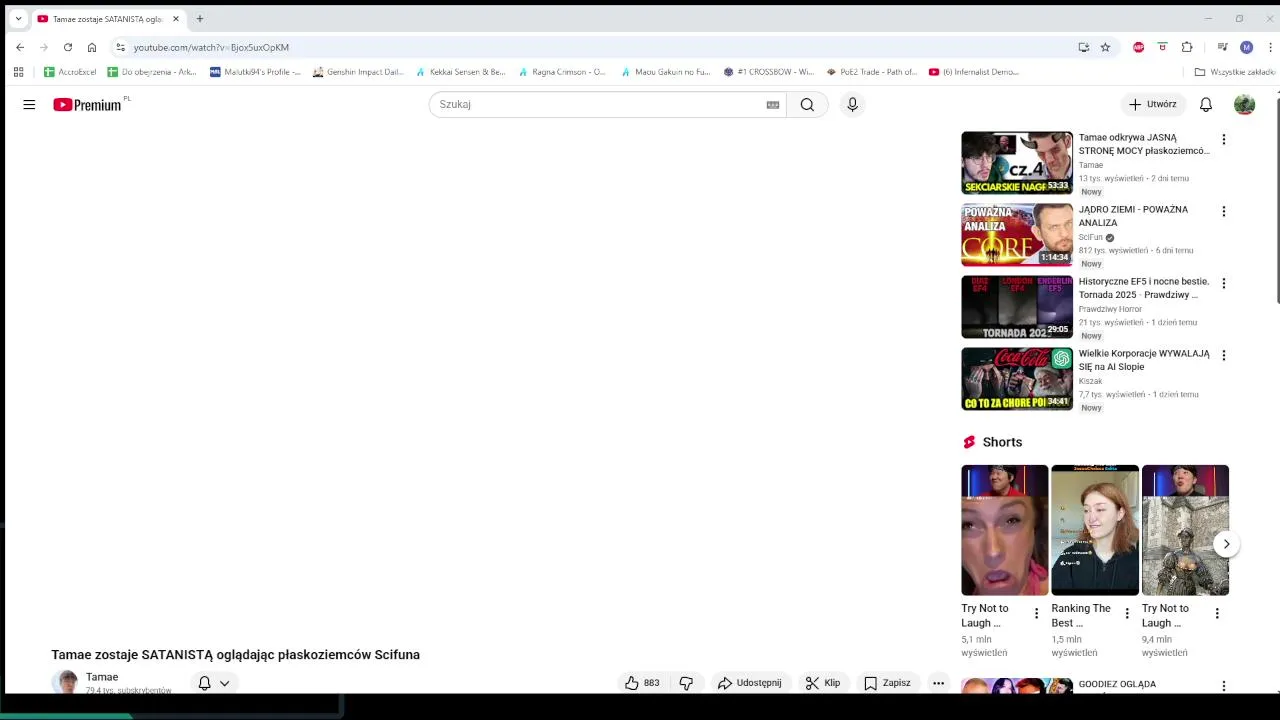
Task: Open '(6) Infernalist Demo...' bookmark
Action: click(974, 72)
